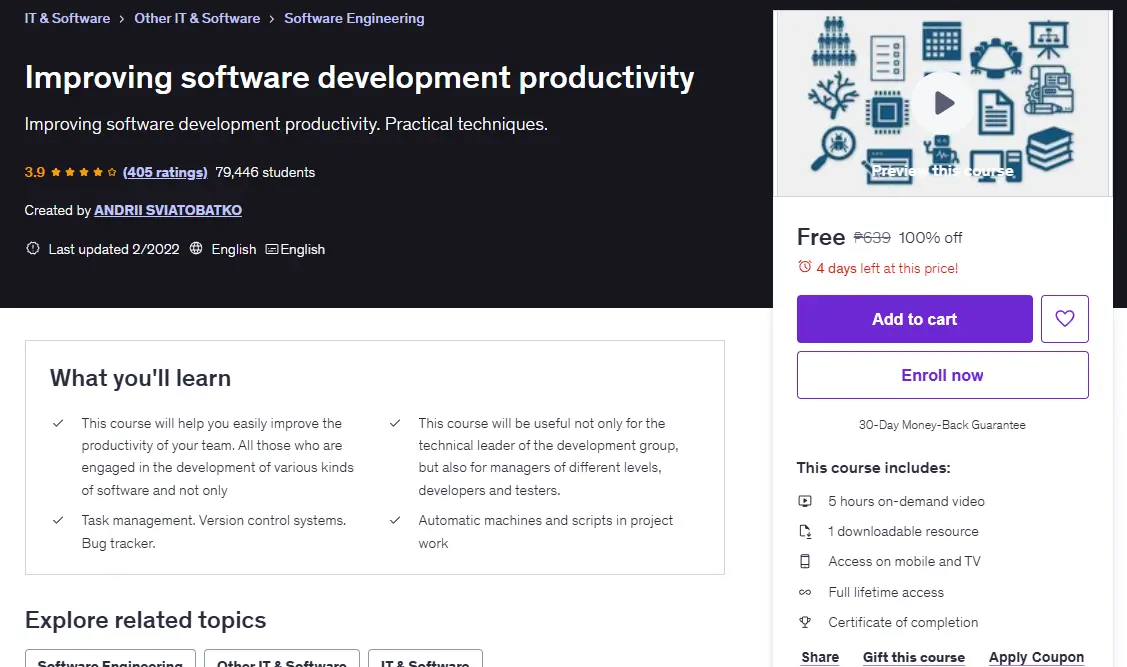Click the Software Engineering related topic chip
The image size is (1127, 667).
tap(110, 660)
